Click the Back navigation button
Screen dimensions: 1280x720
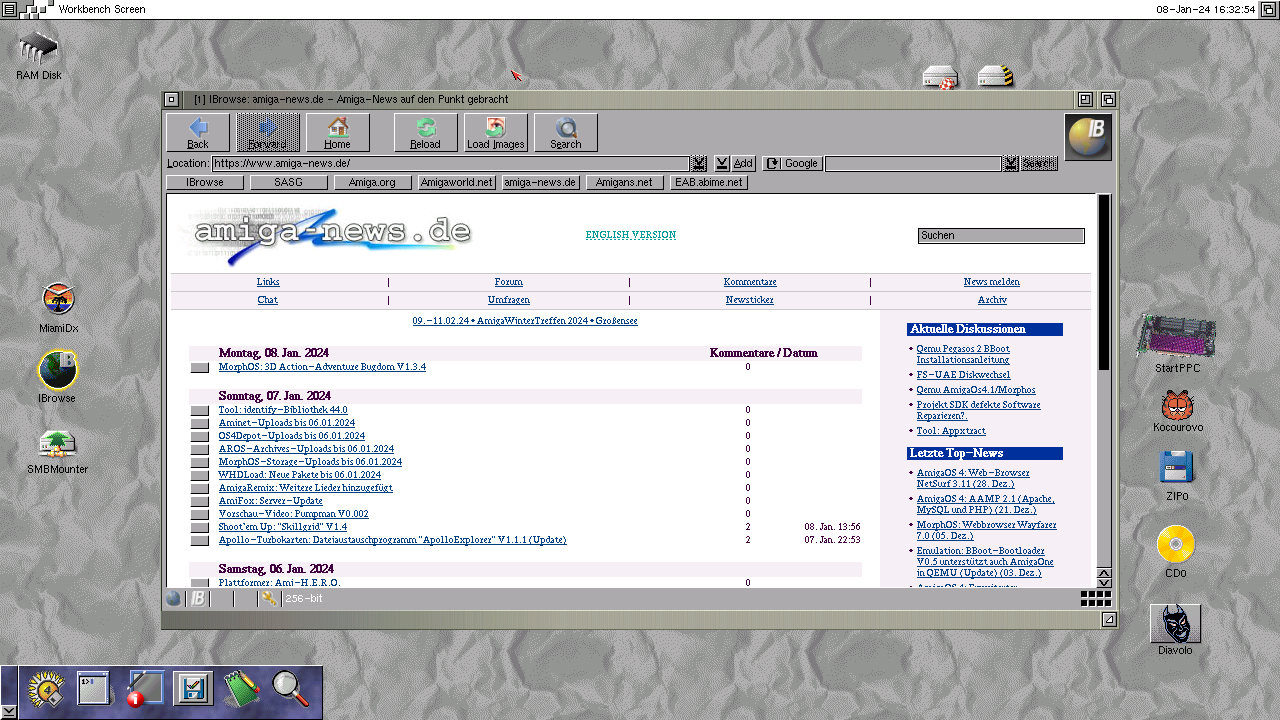(198, 132)
